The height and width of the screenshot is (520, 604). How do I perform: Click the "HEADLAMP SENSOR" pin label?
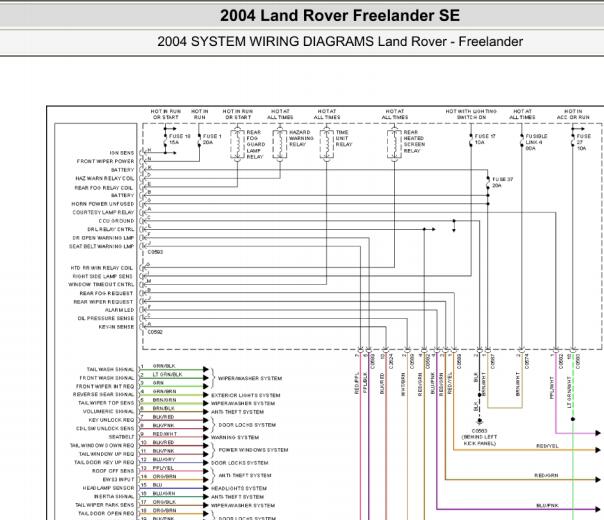[x=109, y=488]
